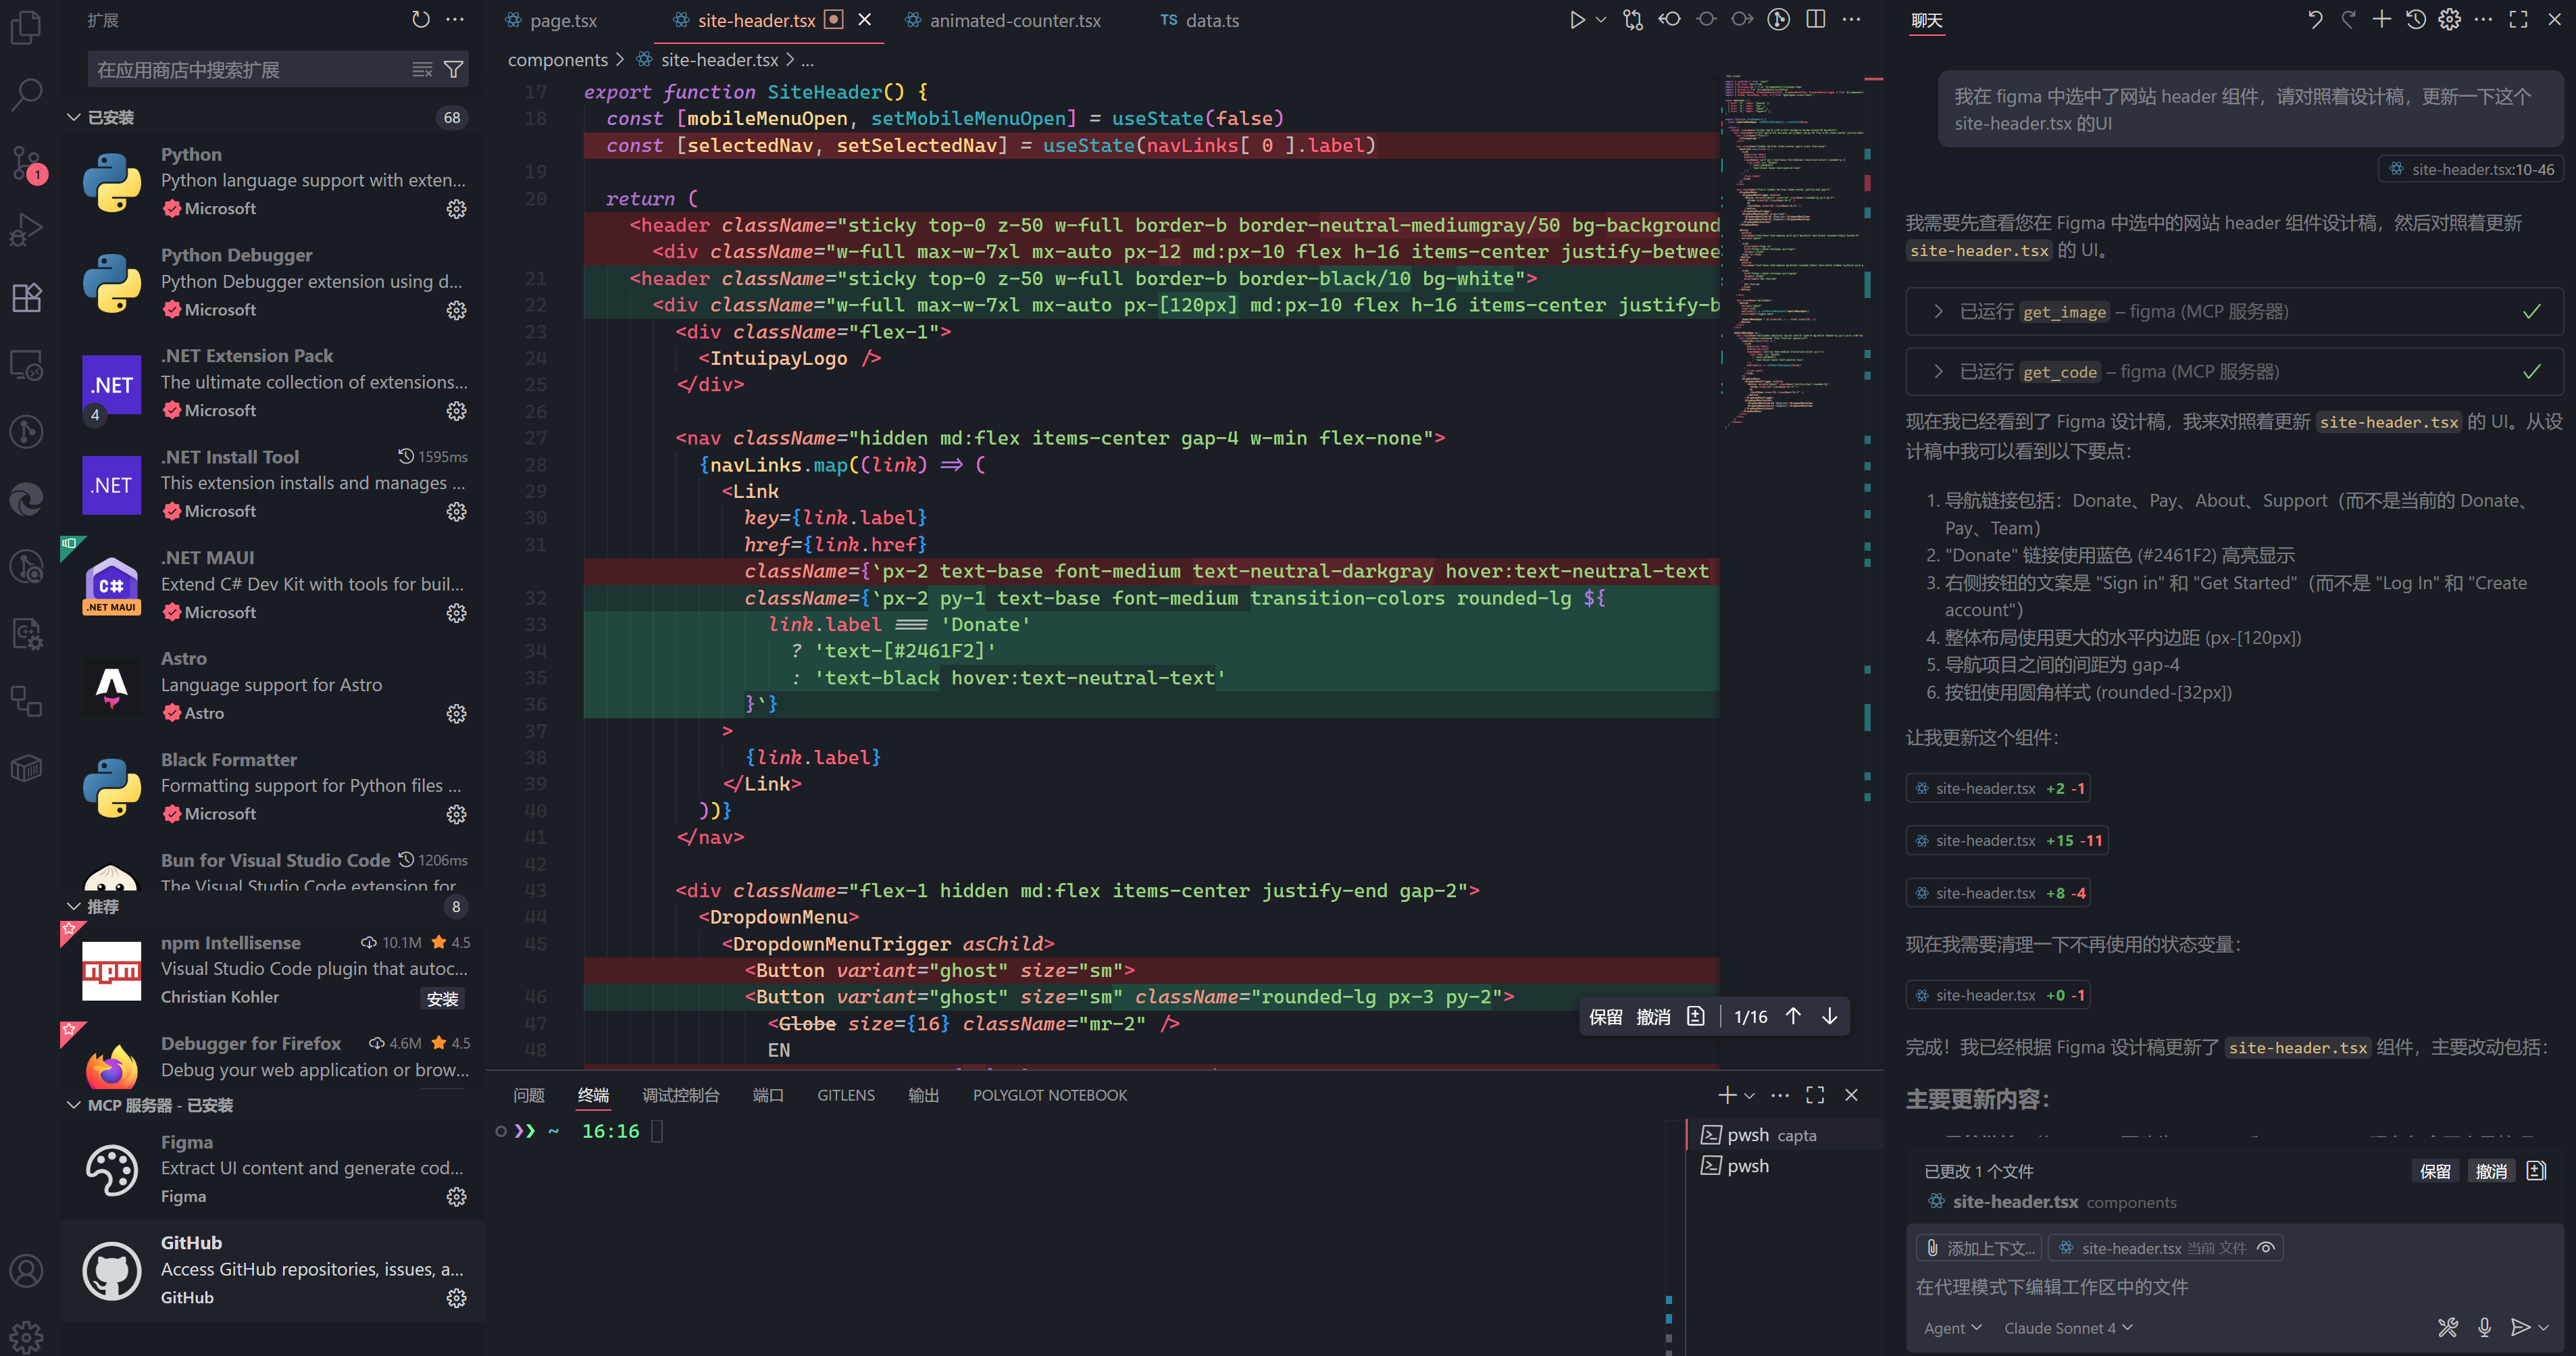
Task: Open the Search view in activity bar
Action: (26, 94)
